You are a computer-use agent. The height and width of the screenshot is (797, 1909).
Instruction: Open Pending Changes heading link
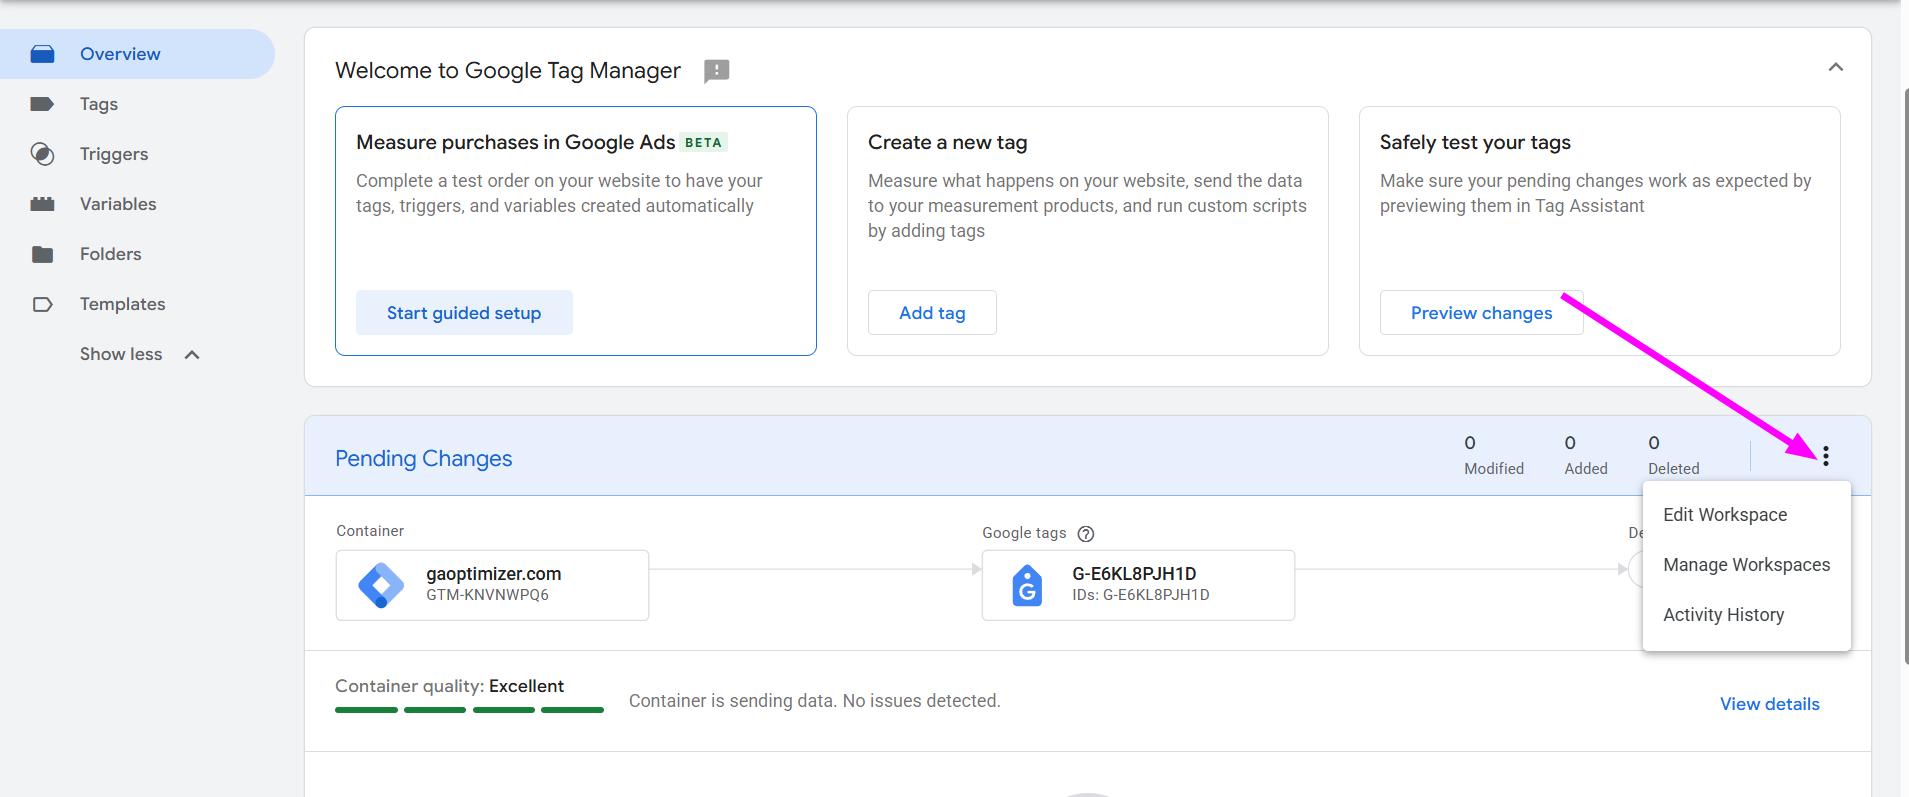(423, 458)
